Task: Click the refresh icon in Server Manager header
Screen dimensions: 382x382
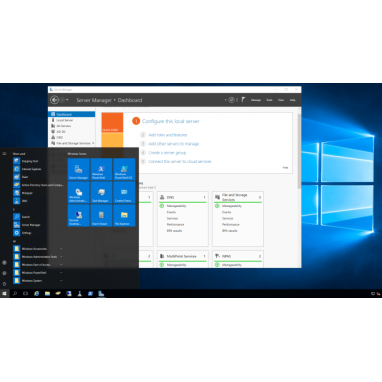Action: (231, 100)
